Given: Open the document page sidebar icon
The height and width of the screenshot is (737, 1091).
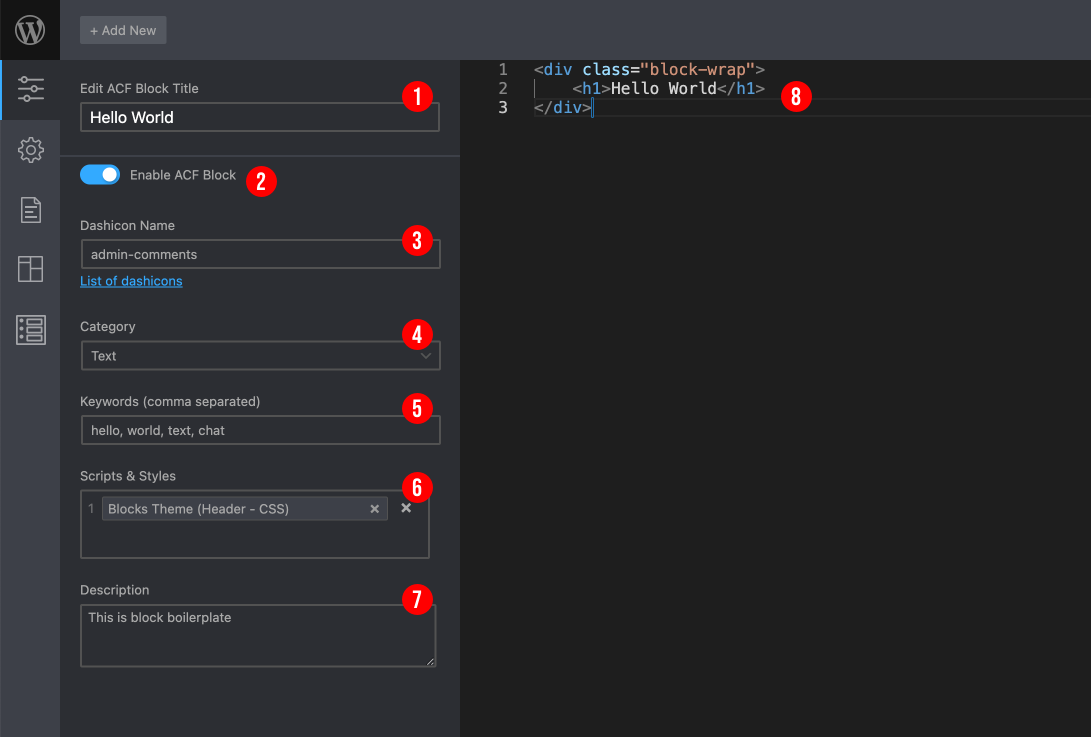Looking at the screenshot, I should pos(31,209).
